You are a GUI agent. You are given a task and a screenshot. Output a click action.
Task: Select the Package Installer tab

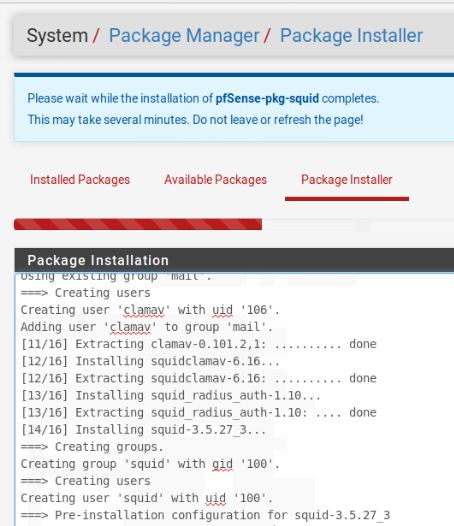(x=347, y=180)
